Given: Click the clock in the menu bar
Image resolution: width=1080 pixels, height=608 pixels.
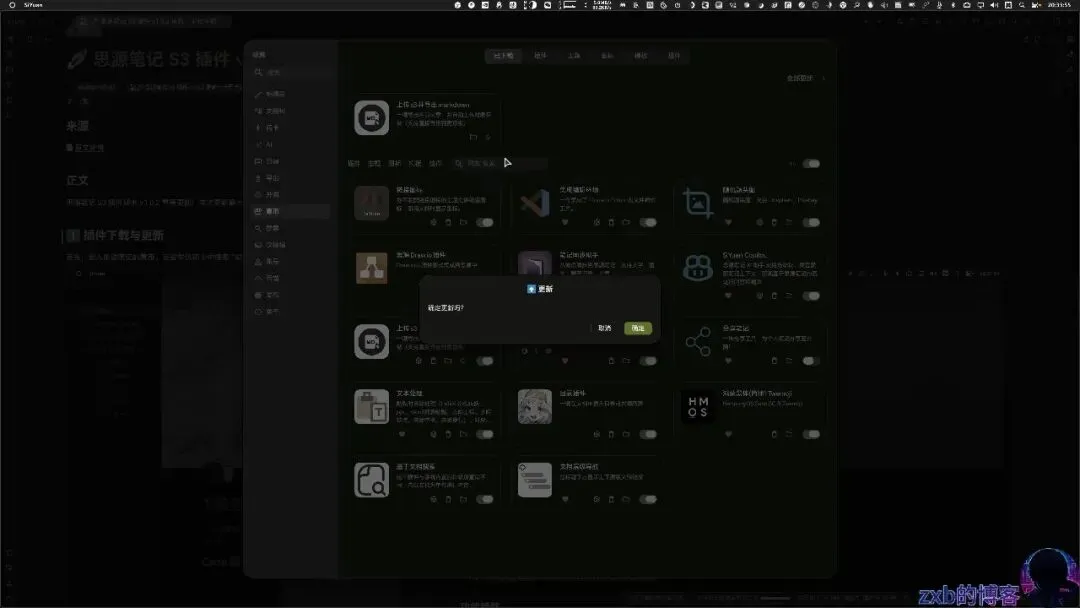Looking at the screenshot, I should [1059, 5].
